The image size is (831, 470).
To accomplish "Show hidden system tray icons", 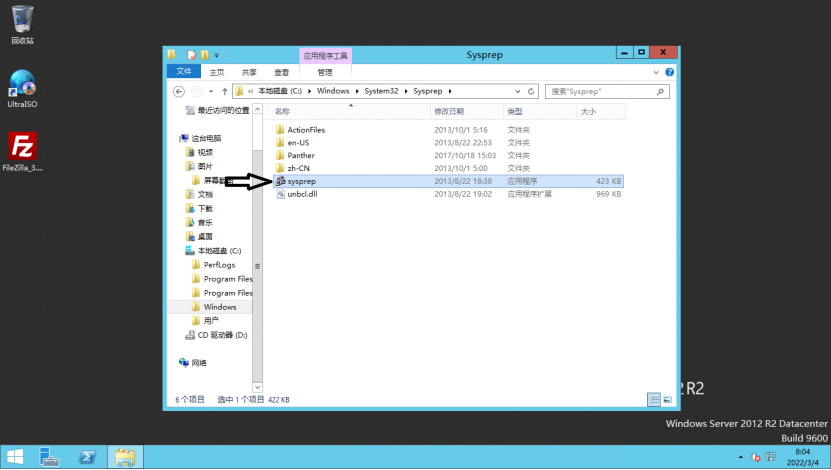I will pyautogui.click(x=740, y=457).
